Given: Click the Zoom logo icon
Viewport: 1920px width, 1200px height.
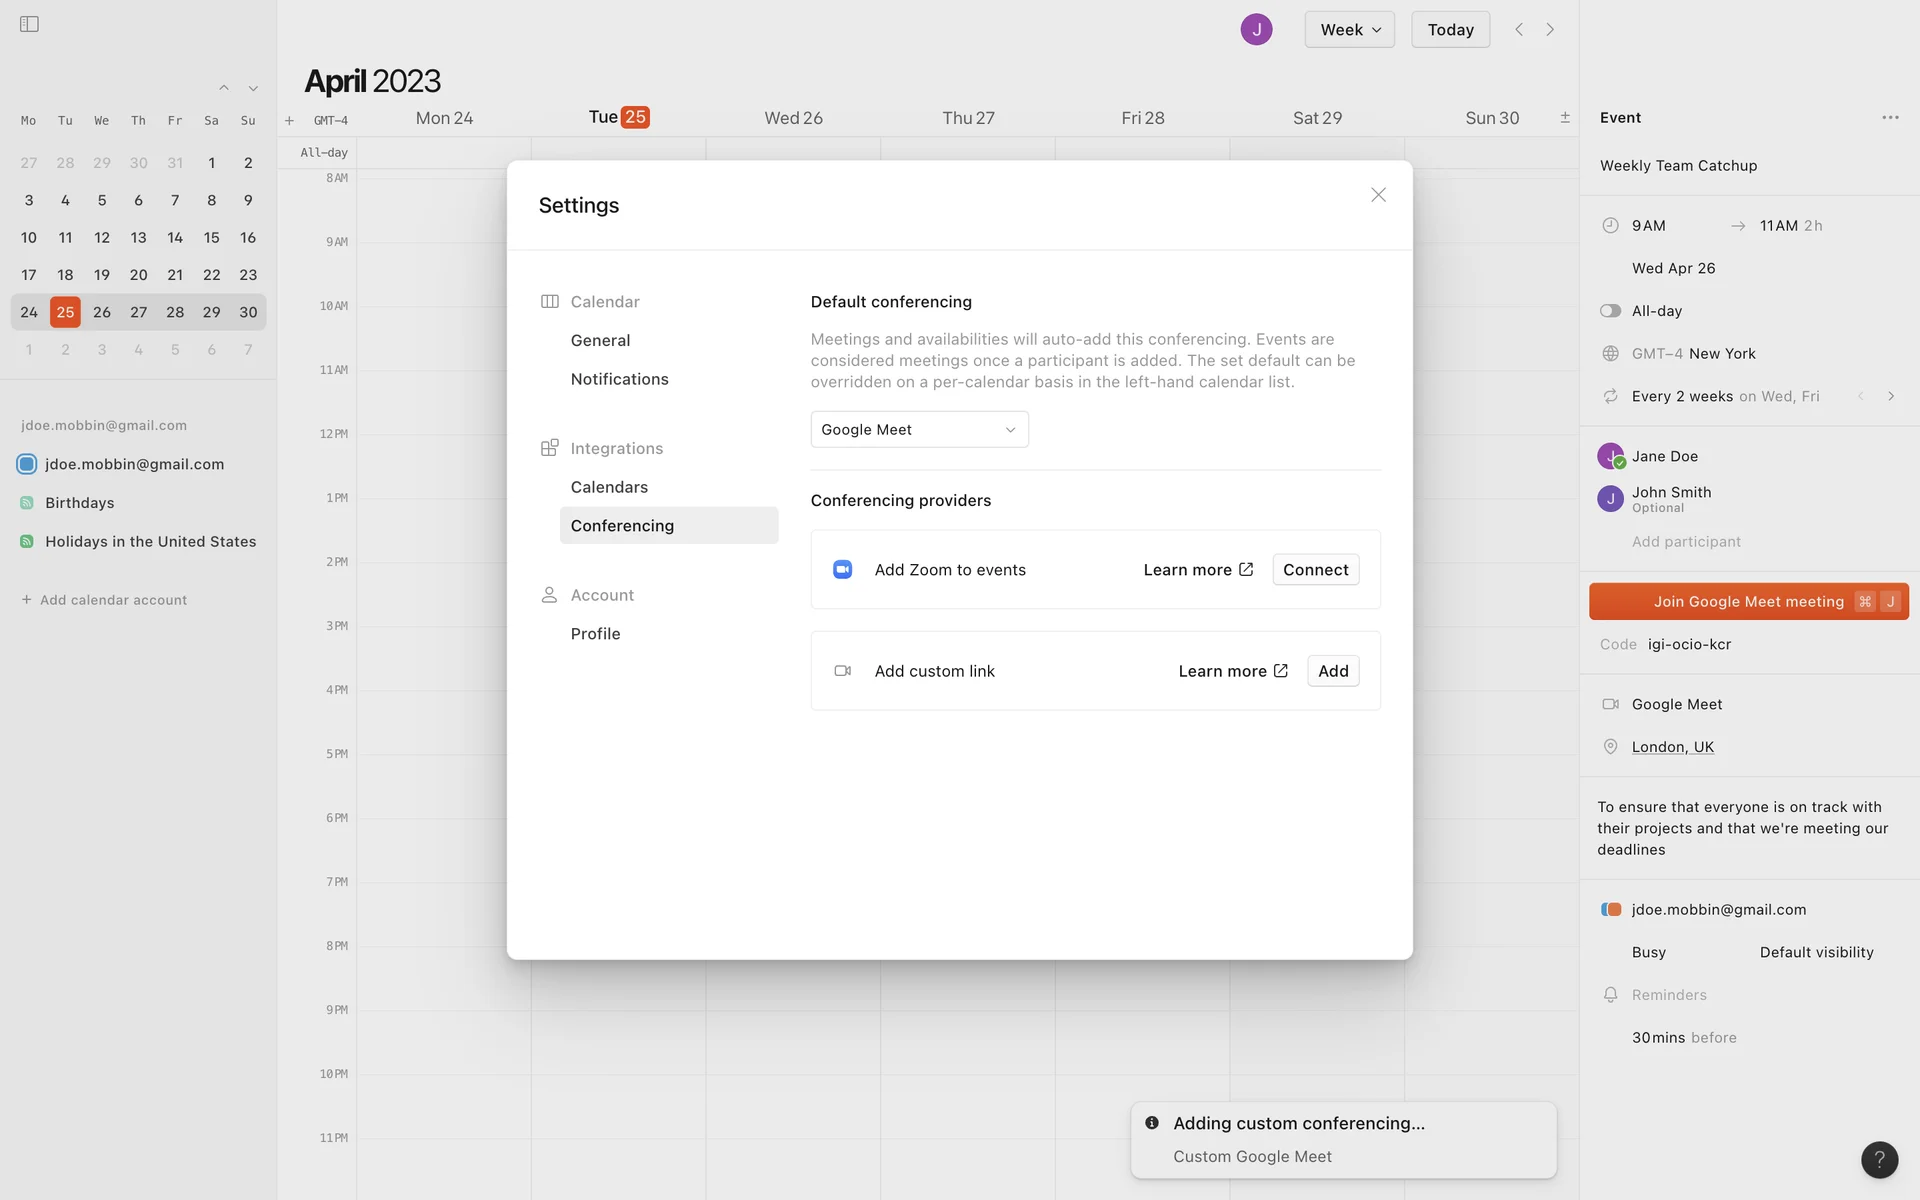Looking at the screenshot, I should [x=842, y=569].
